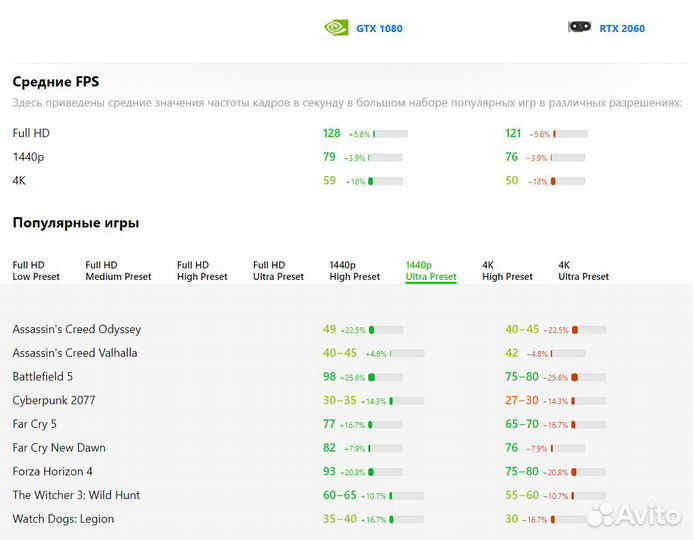
Task: Click GTX 1080 Battlefield 5 progress bar
Action: pos(385,377)
